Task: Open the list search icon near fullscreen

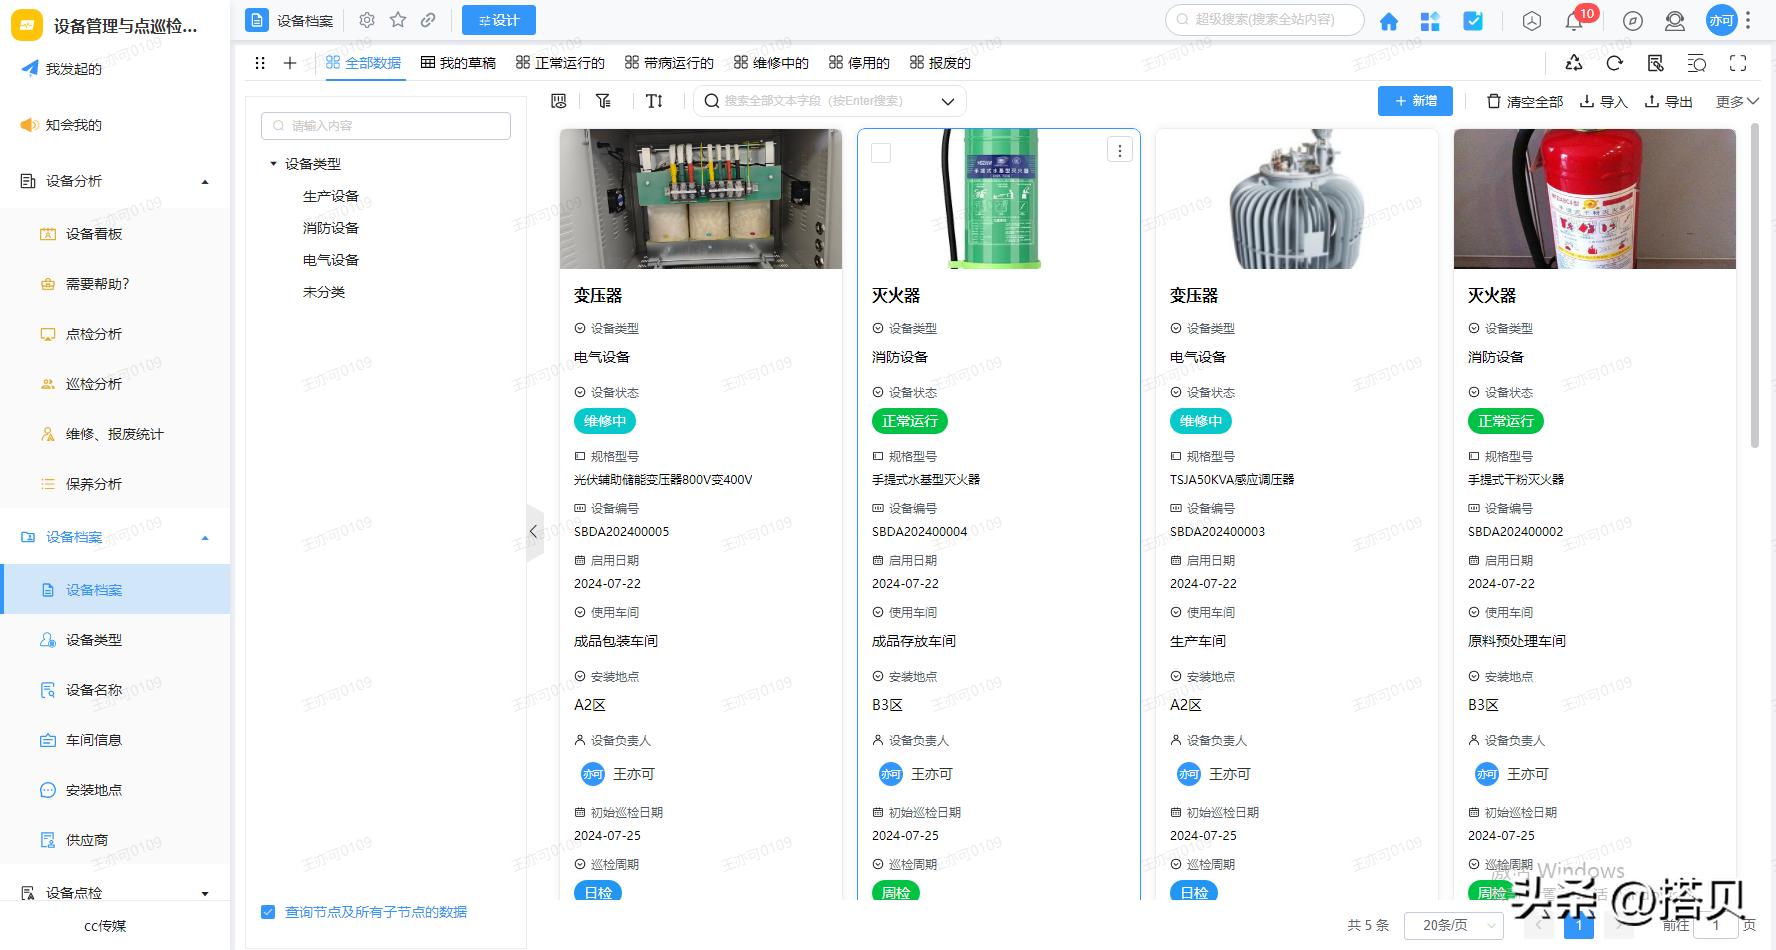Action: click(x=1697, y=62)
